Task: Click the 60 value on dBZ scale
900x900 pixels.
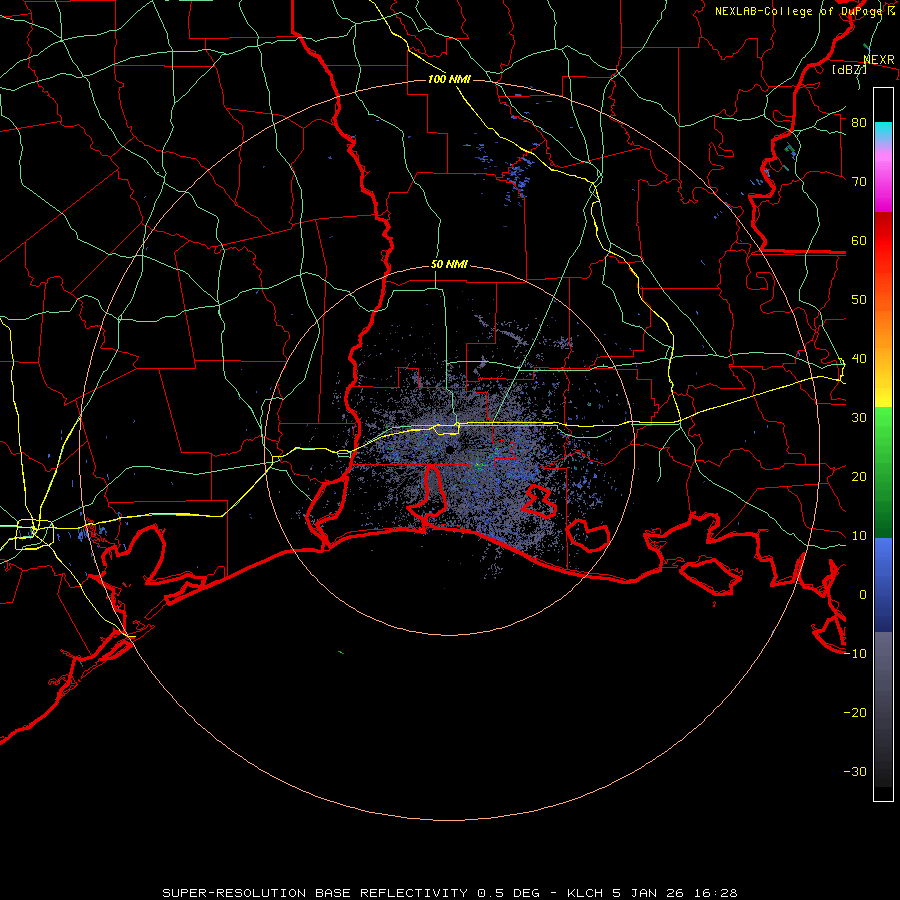Action: pyautogui.click(x=859, y=240)
